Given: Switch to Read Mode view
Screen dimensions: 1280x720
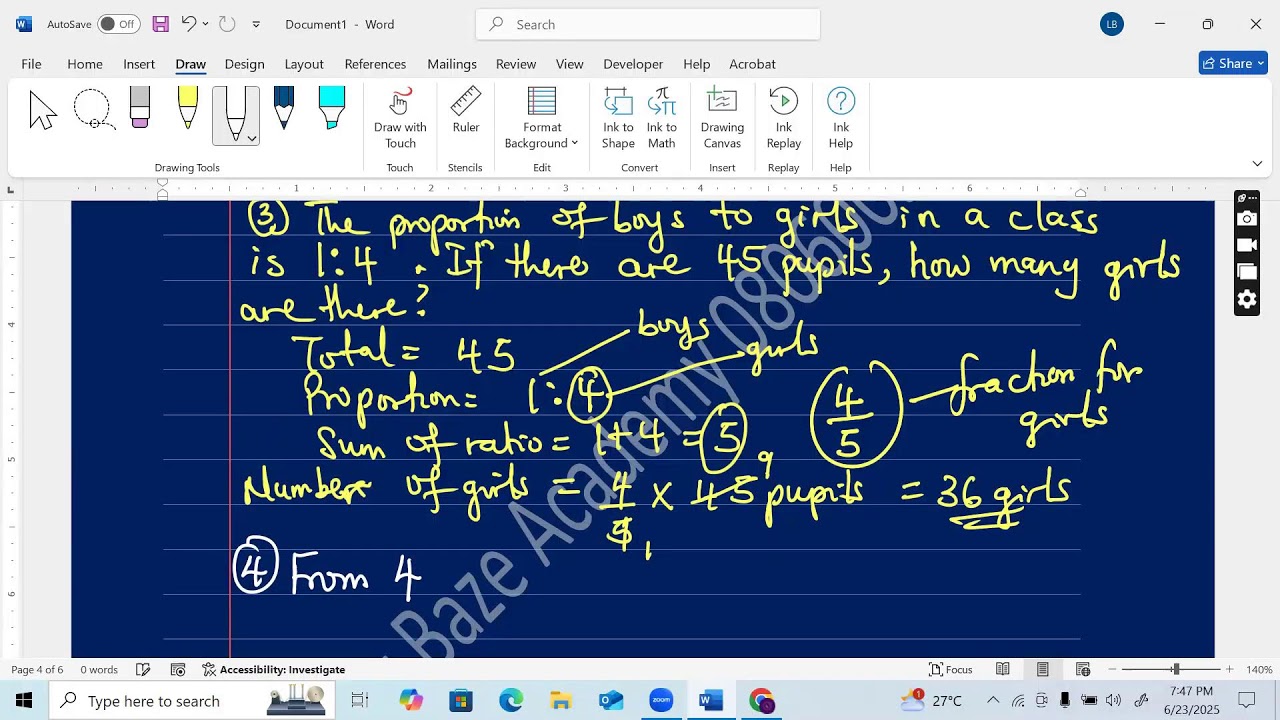Looking at the screenshot, I should [x=1003, y=669].
